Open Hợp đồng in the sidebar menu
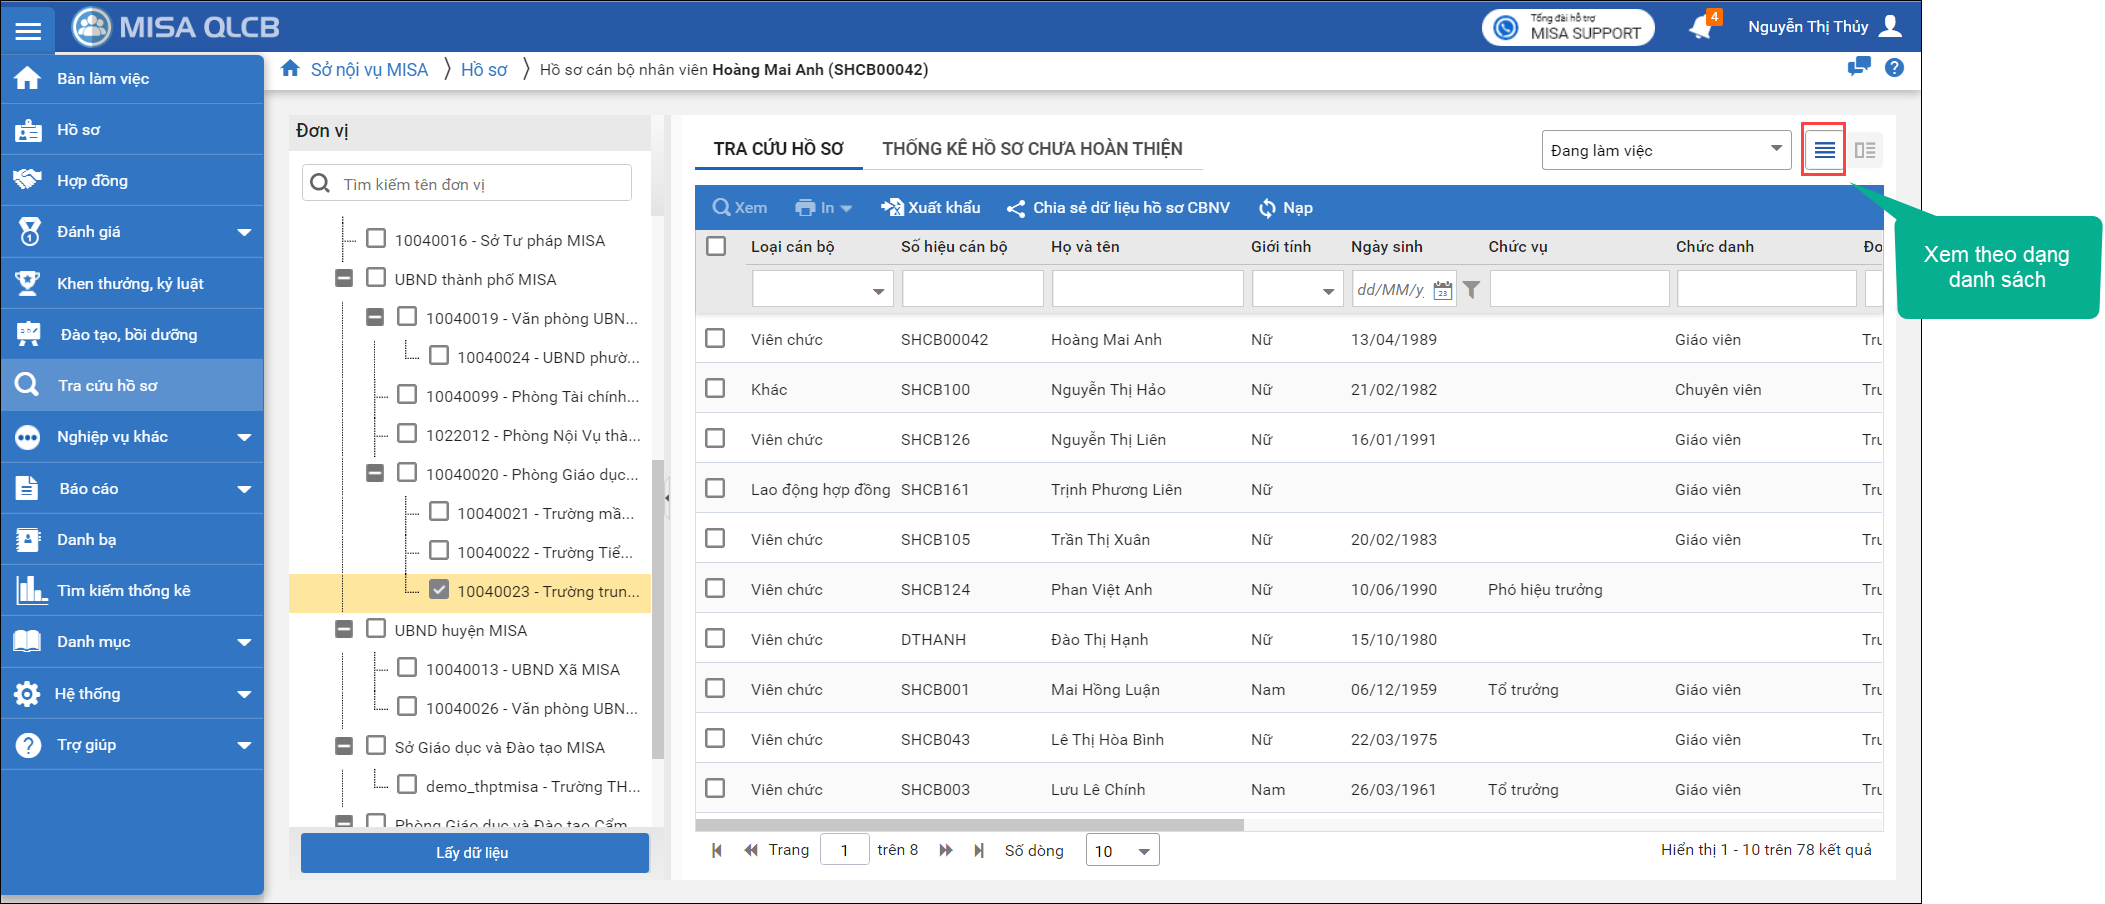 tap(92, 181)
